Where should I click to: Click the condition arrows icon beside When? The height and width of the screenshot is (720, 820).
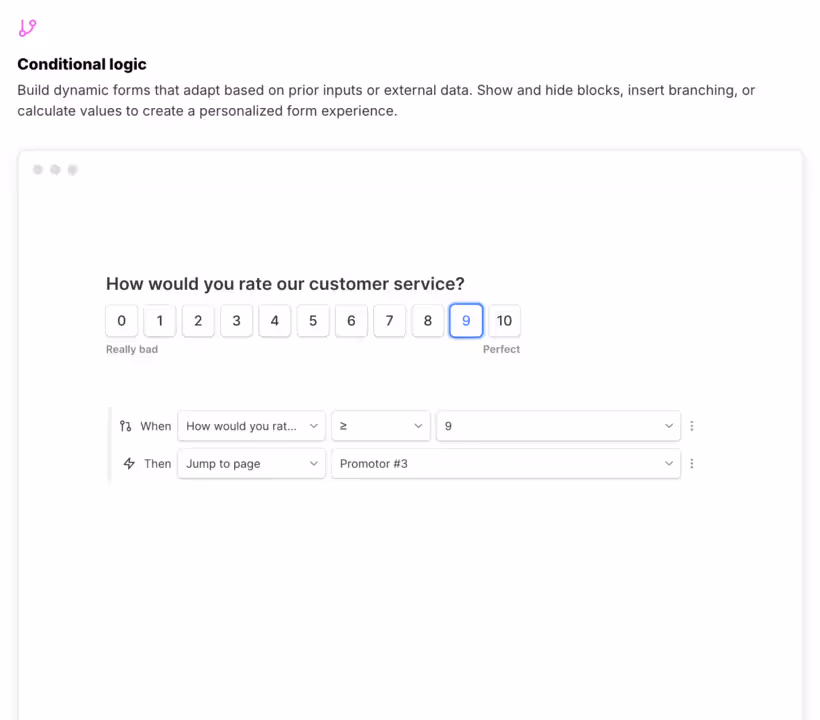point(127,425)
